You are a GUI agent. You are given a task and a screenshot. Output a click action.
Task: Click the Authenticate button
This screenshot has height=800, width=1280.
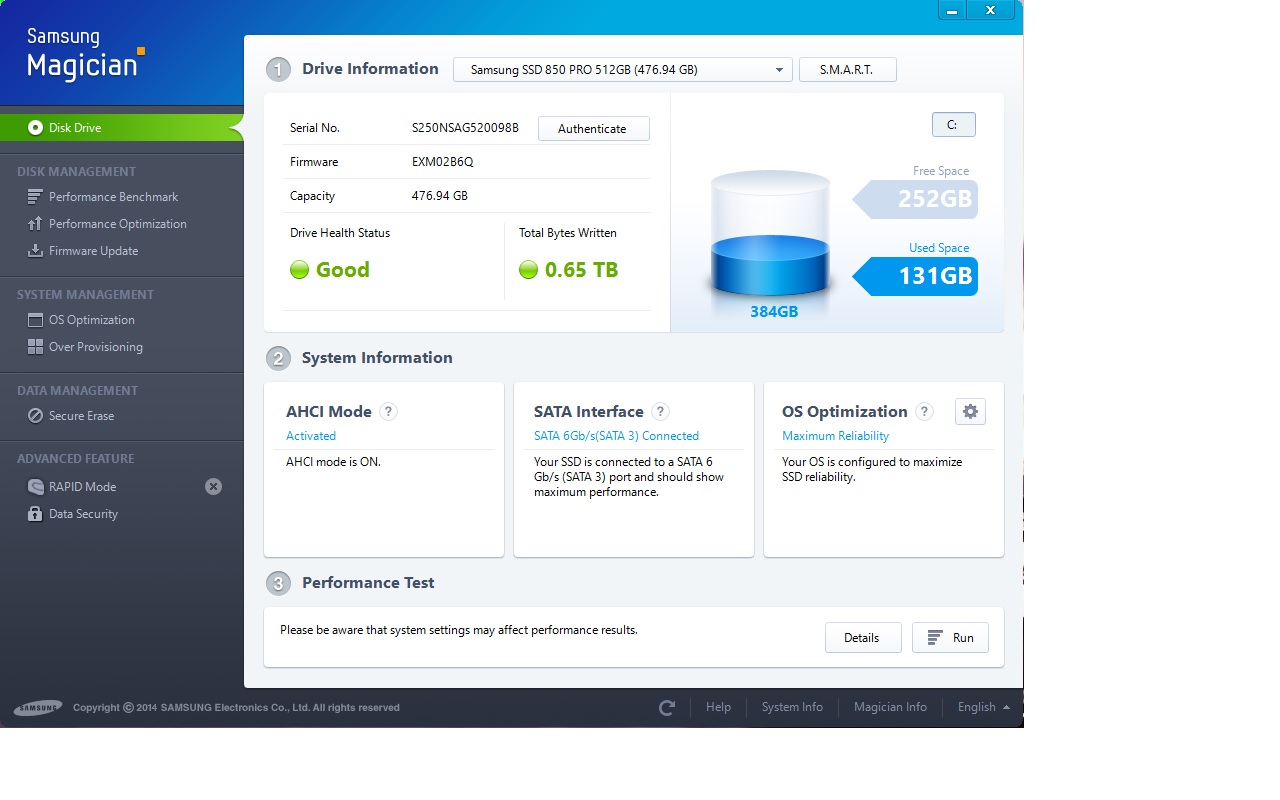[593, 129]
